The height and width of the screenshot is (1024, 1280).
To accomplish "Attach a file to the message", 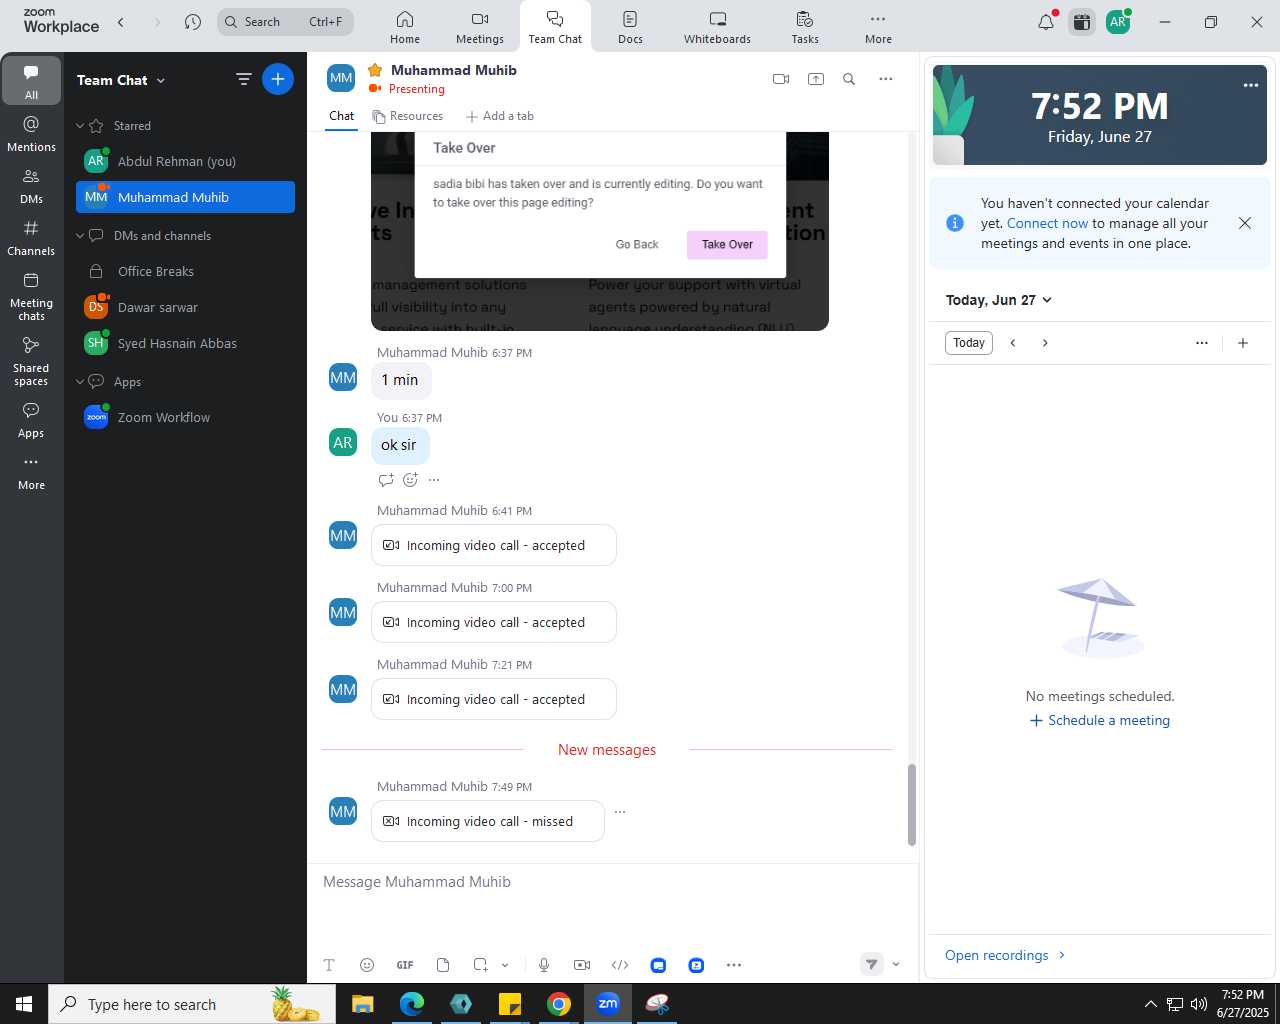I will (x=443, y=965).
